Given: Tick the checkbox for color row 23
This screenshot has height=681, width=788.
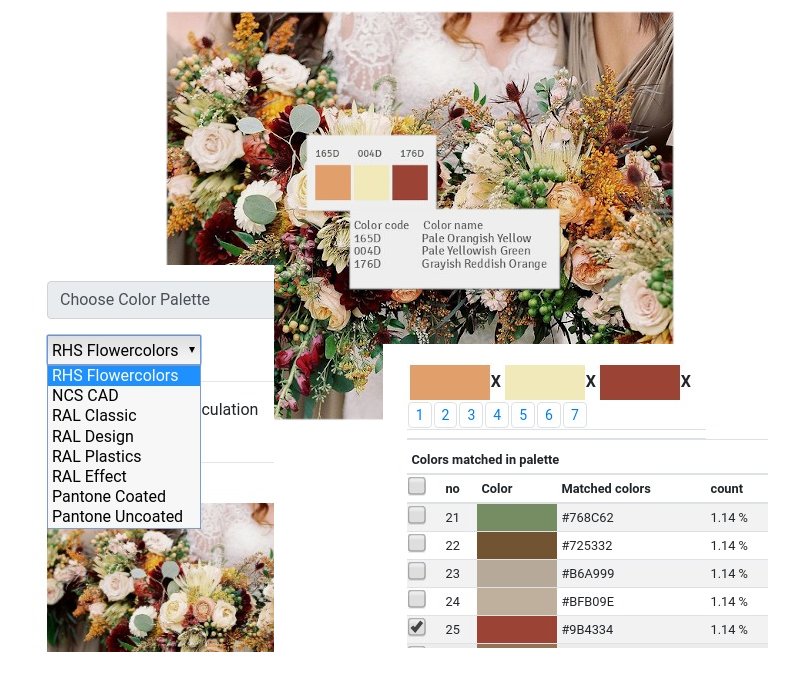Looking at the screenshot, I should click(x=417, y=572).
